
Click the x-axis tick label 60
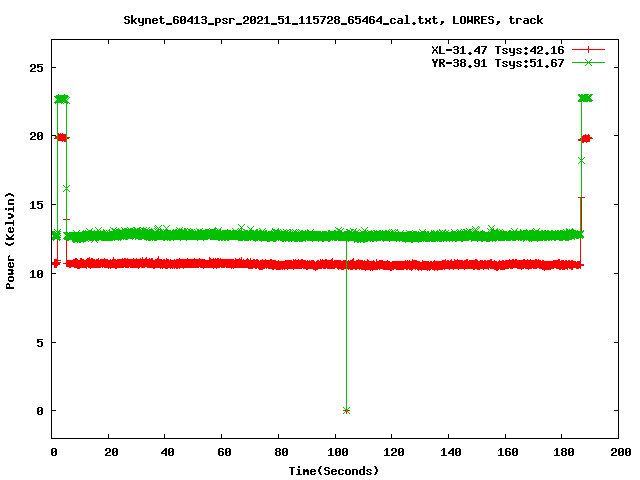[224, 452]
